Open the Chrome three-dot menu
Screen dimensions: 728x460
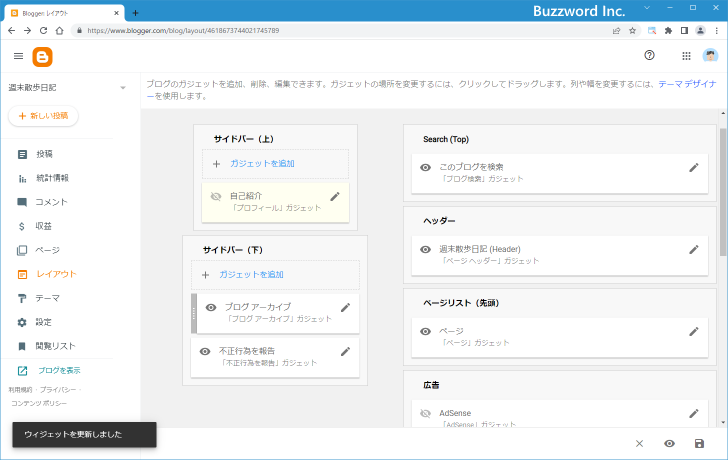point(717,31)
